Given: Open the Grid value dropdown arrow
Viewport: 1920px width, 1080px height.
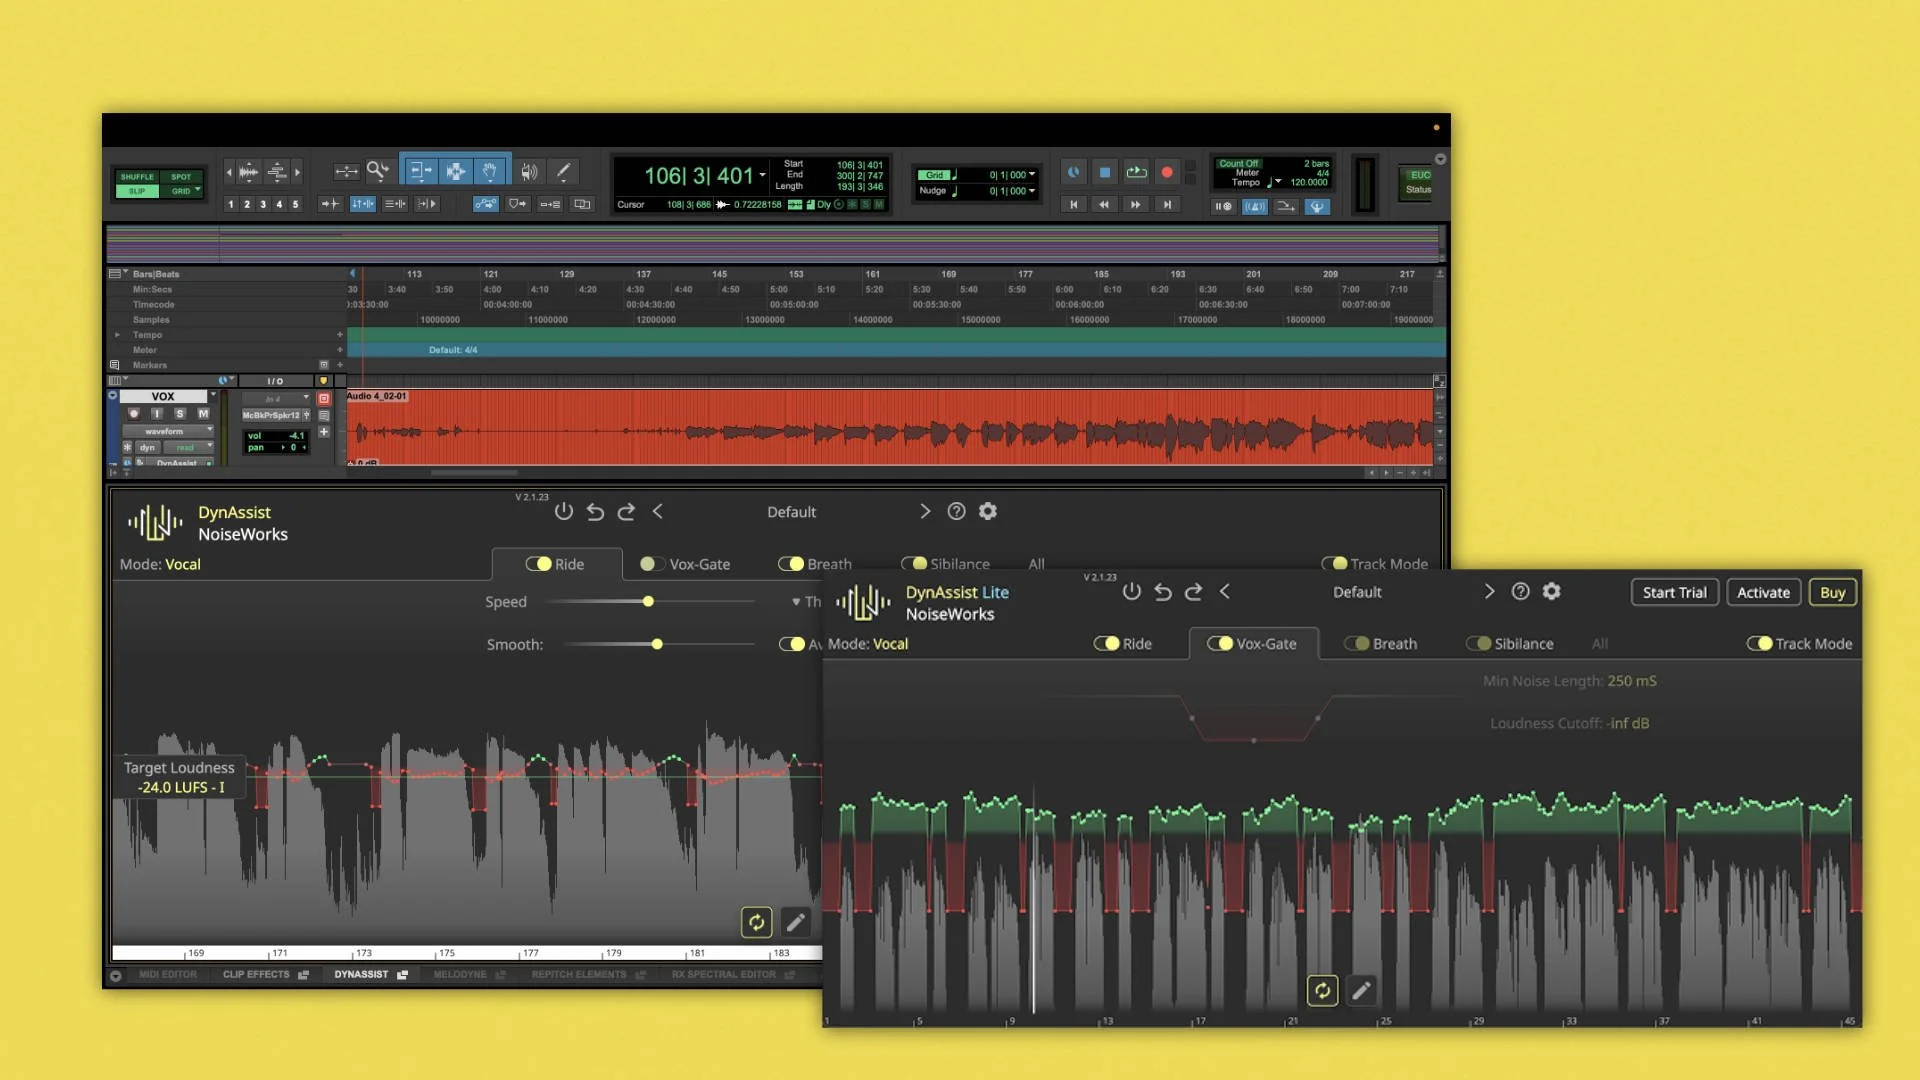Looking at the screenshot, I should point(1032,175).
